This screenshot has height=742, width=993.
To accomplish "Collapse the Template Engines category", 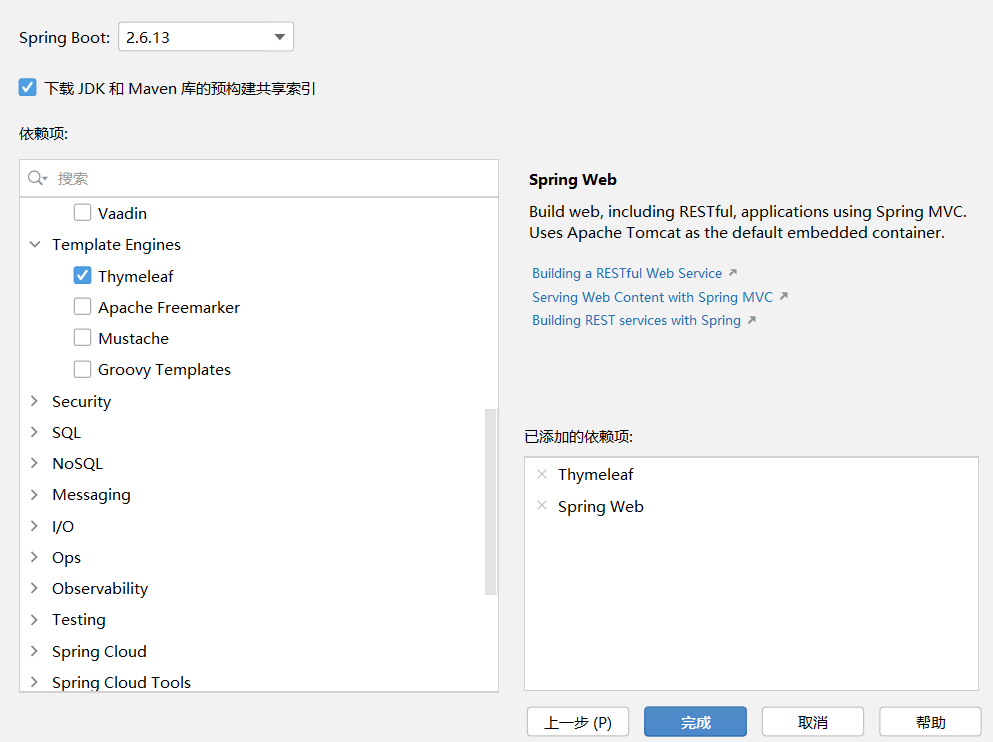I will pyautogui.click(x=35, y=244).
